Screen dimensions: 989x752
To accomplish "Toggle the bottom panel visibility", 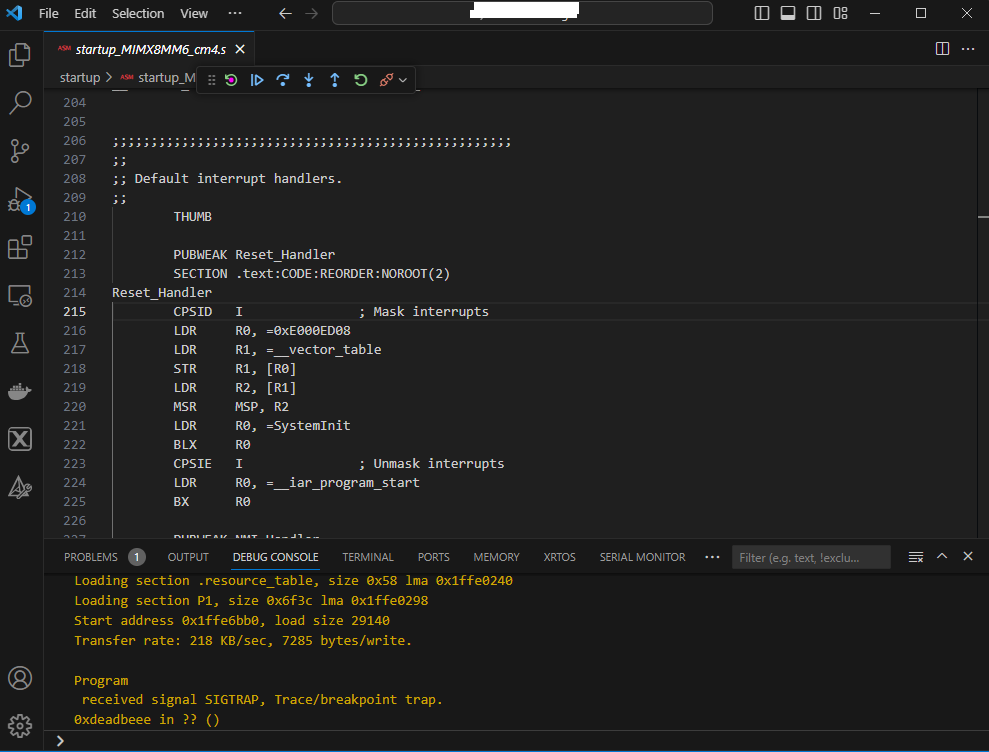I will (788, 13).
